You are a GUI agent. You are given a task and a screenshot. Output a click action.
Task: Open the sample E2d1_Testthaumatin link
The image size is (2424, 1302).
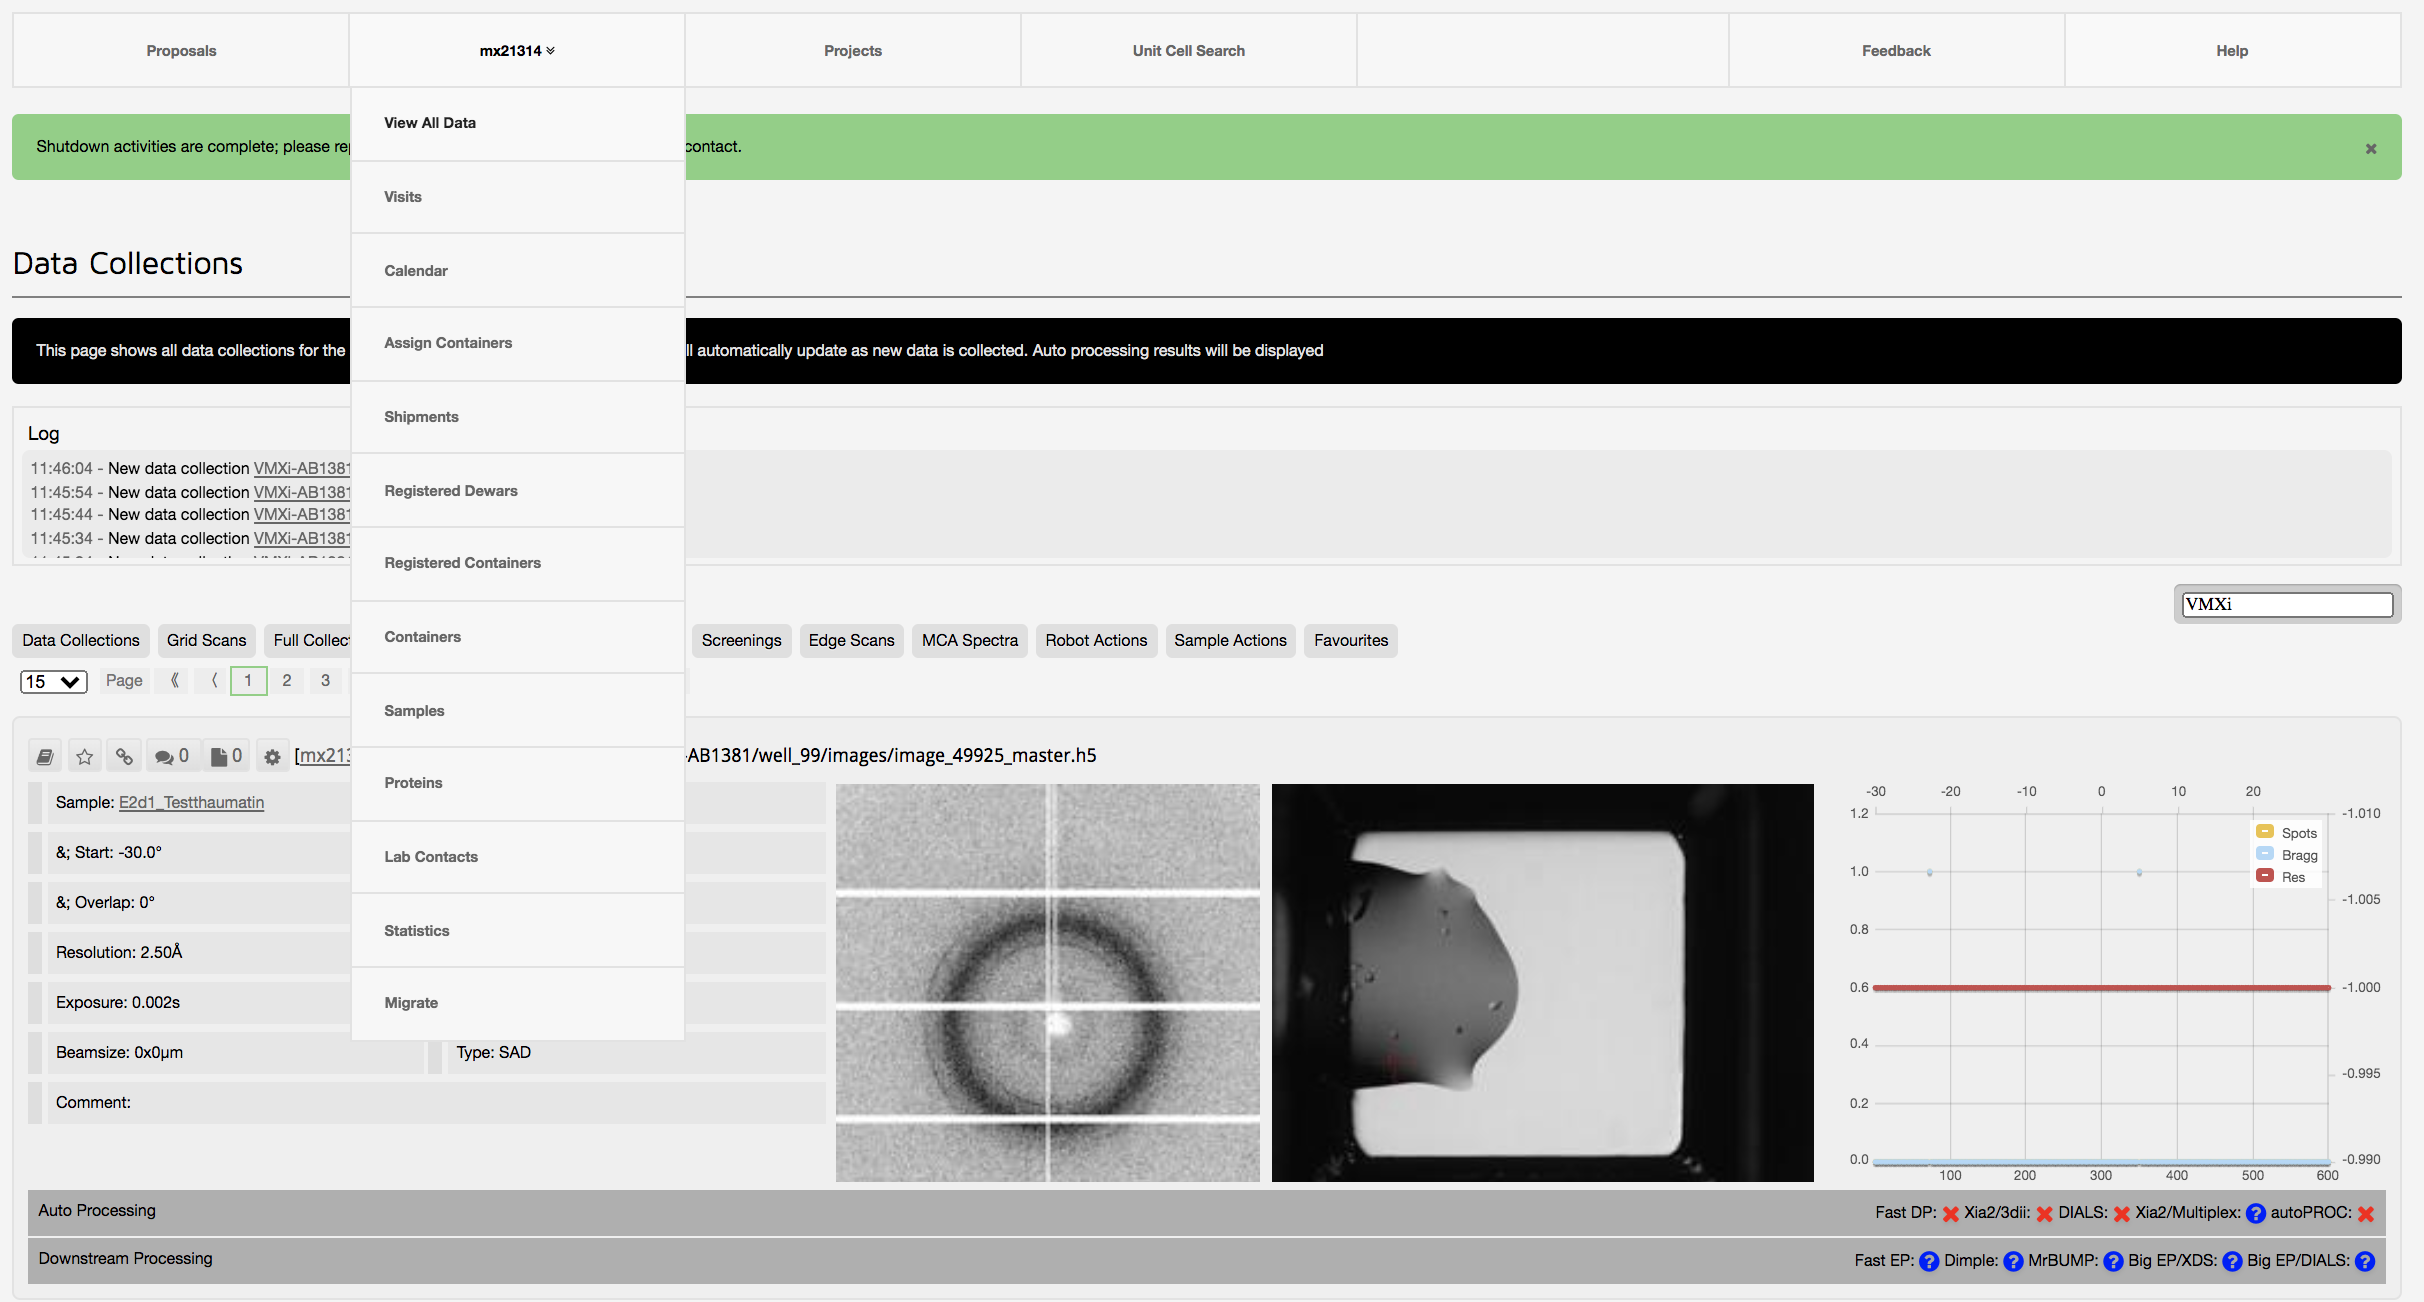[190, 802]
